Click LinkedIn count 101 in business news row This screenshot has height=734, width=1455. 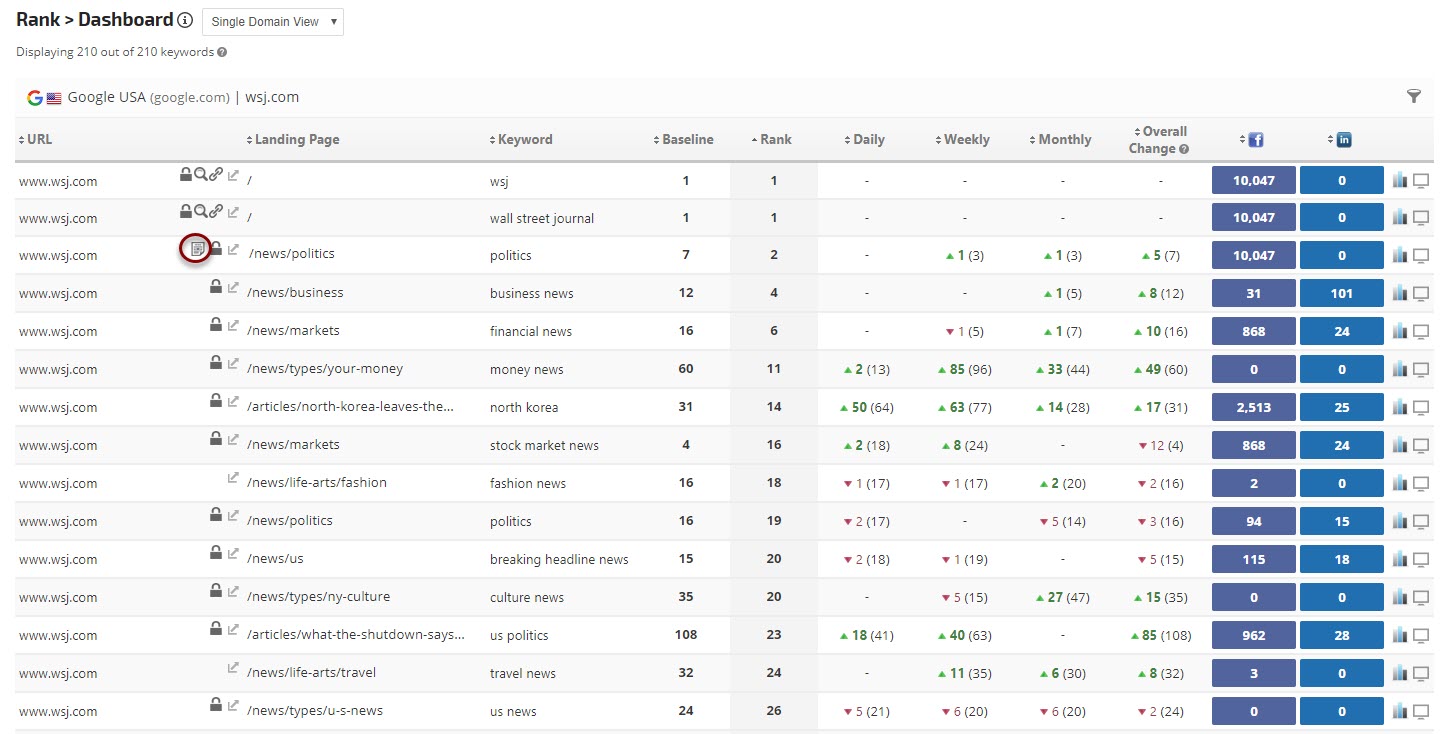tap(1342, 294)
